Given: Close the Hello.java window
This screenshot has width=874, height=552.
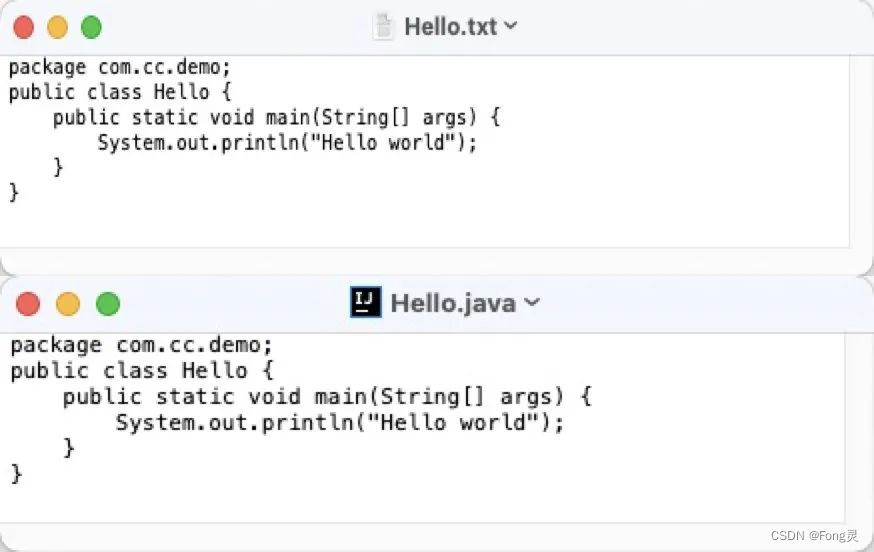Looking at the screenshot, I should click(28, 304).
